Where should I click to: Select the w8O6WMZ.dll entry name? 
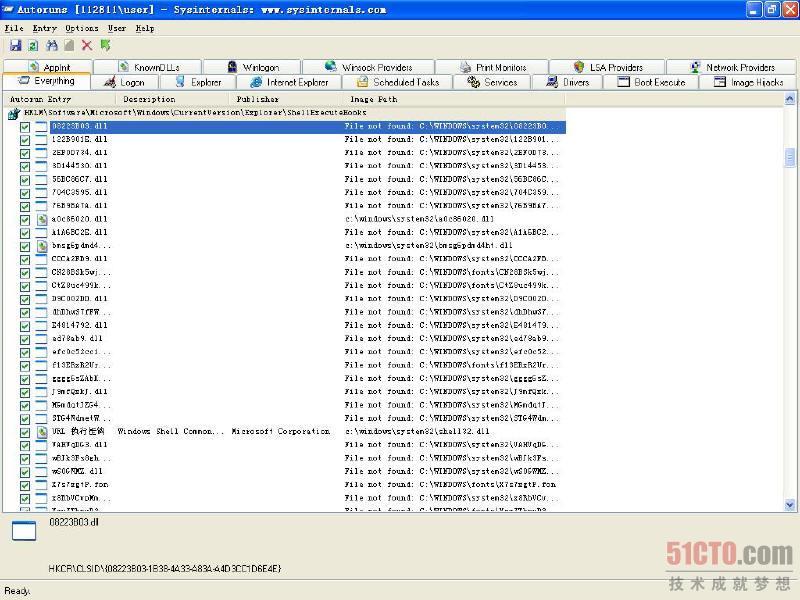[x=77, y=471]
